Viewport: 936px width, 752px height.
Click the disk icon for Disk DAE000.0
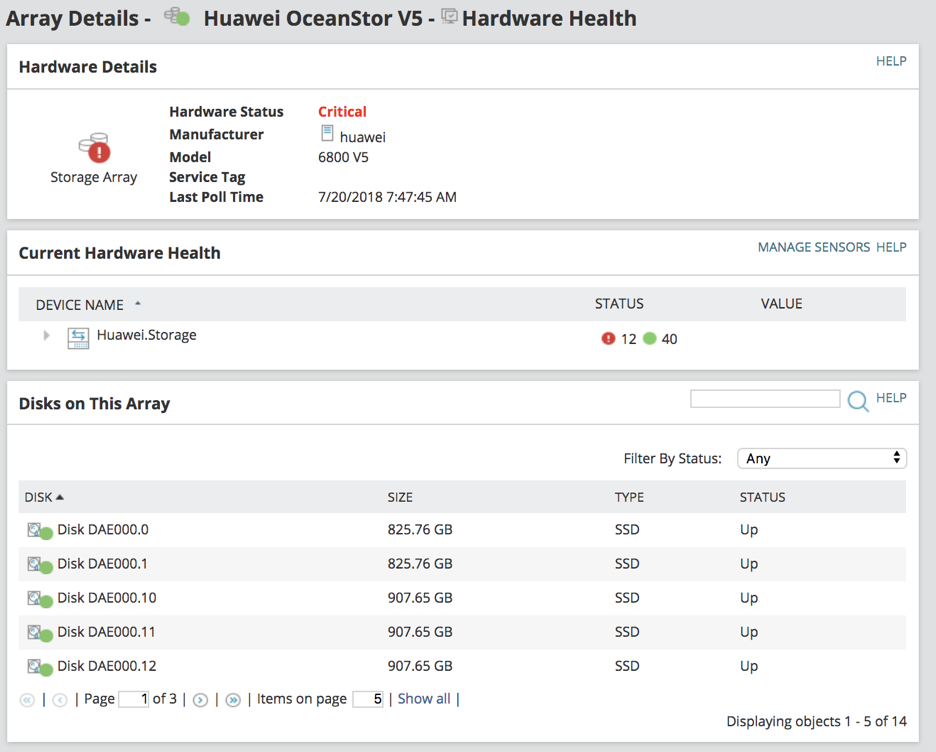click(x=40, y=531)
